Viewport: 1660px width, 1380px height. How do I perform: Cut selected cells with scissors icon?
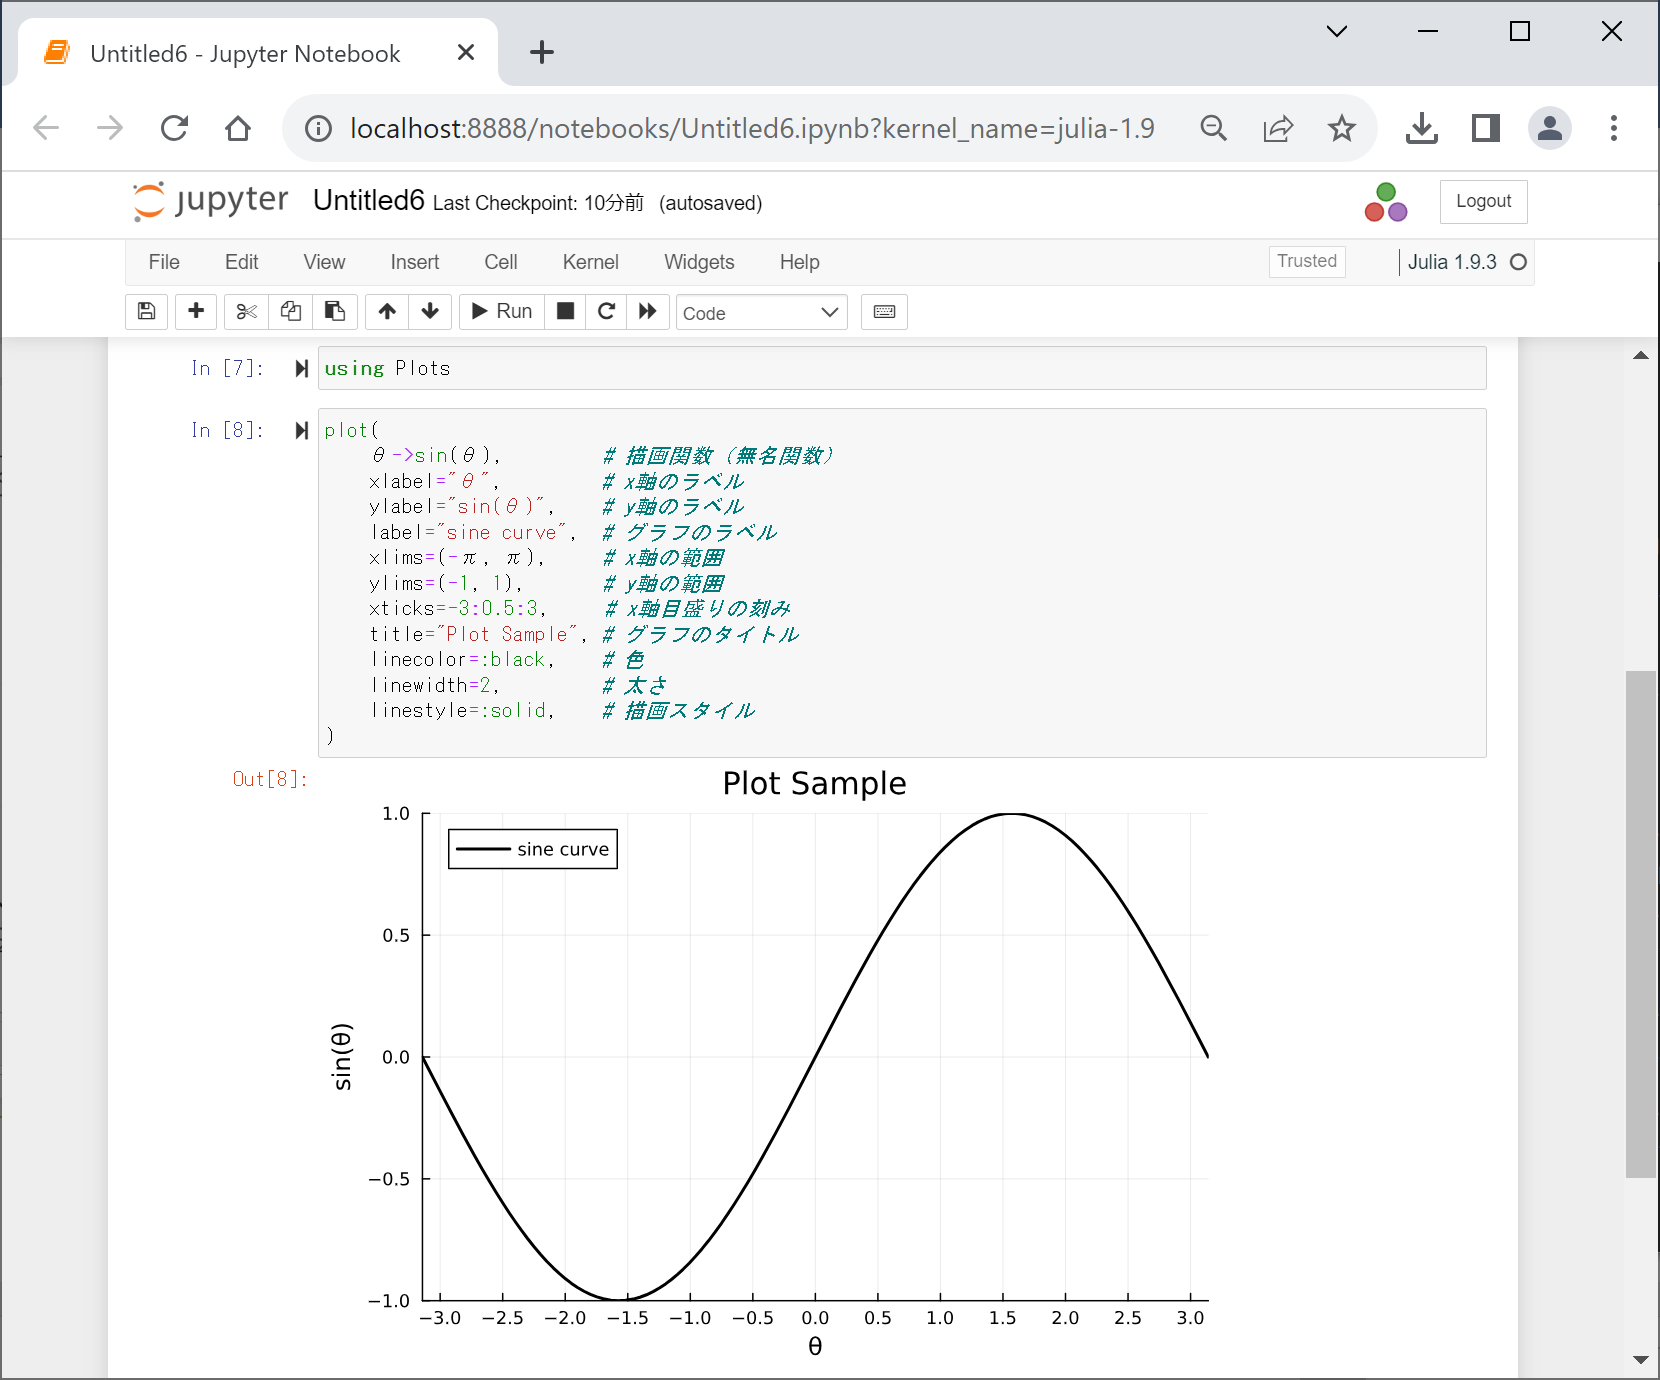coord(246,312)
